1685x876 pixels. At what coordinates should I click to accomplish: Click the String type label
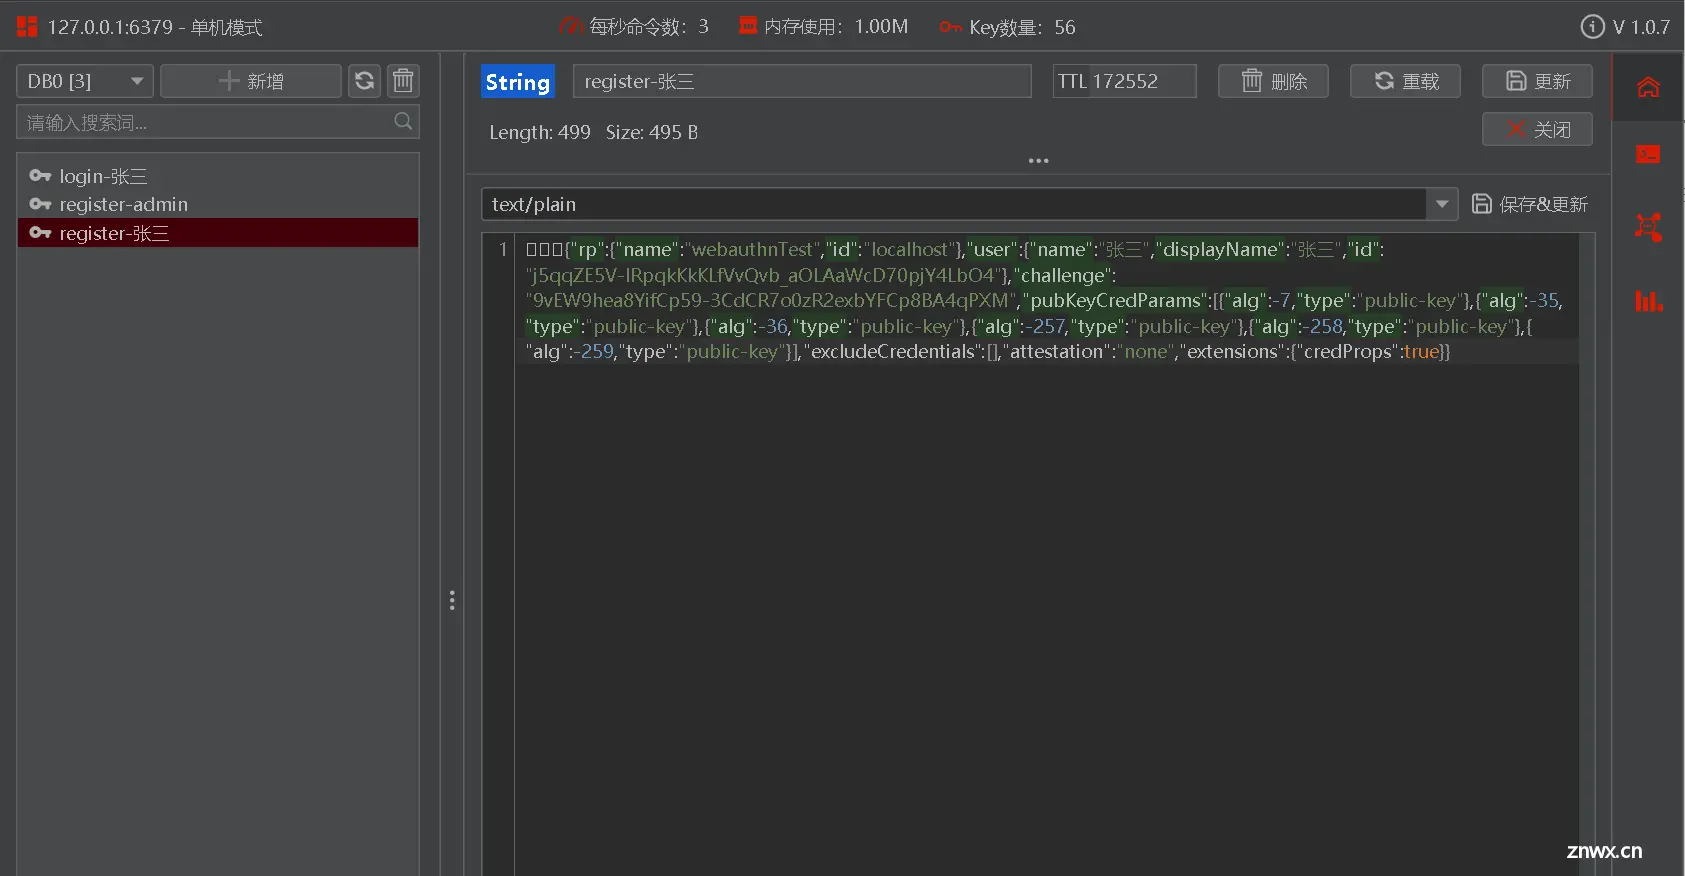click(x=518, y=82)
